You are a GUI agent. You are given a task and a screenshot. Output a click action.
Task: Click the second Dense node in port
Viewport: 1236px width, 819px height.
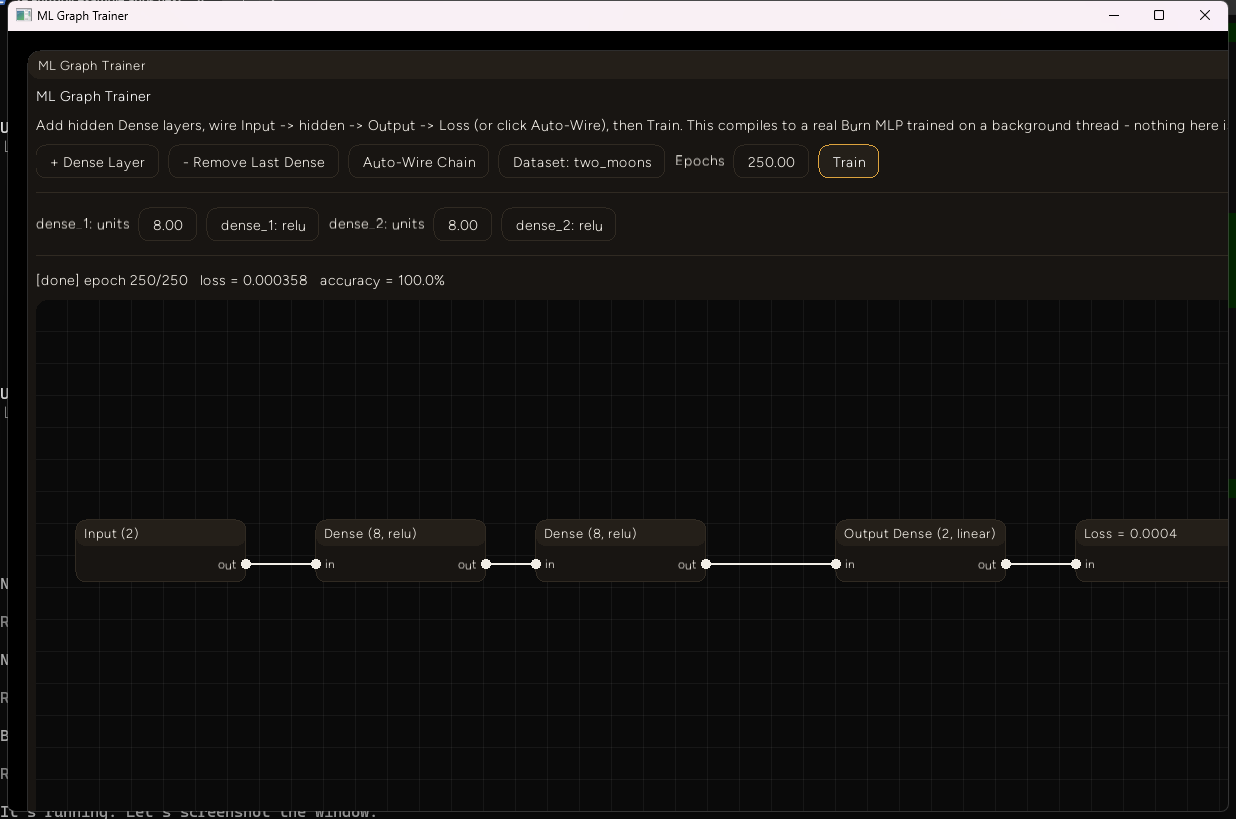tap(536, 564)
